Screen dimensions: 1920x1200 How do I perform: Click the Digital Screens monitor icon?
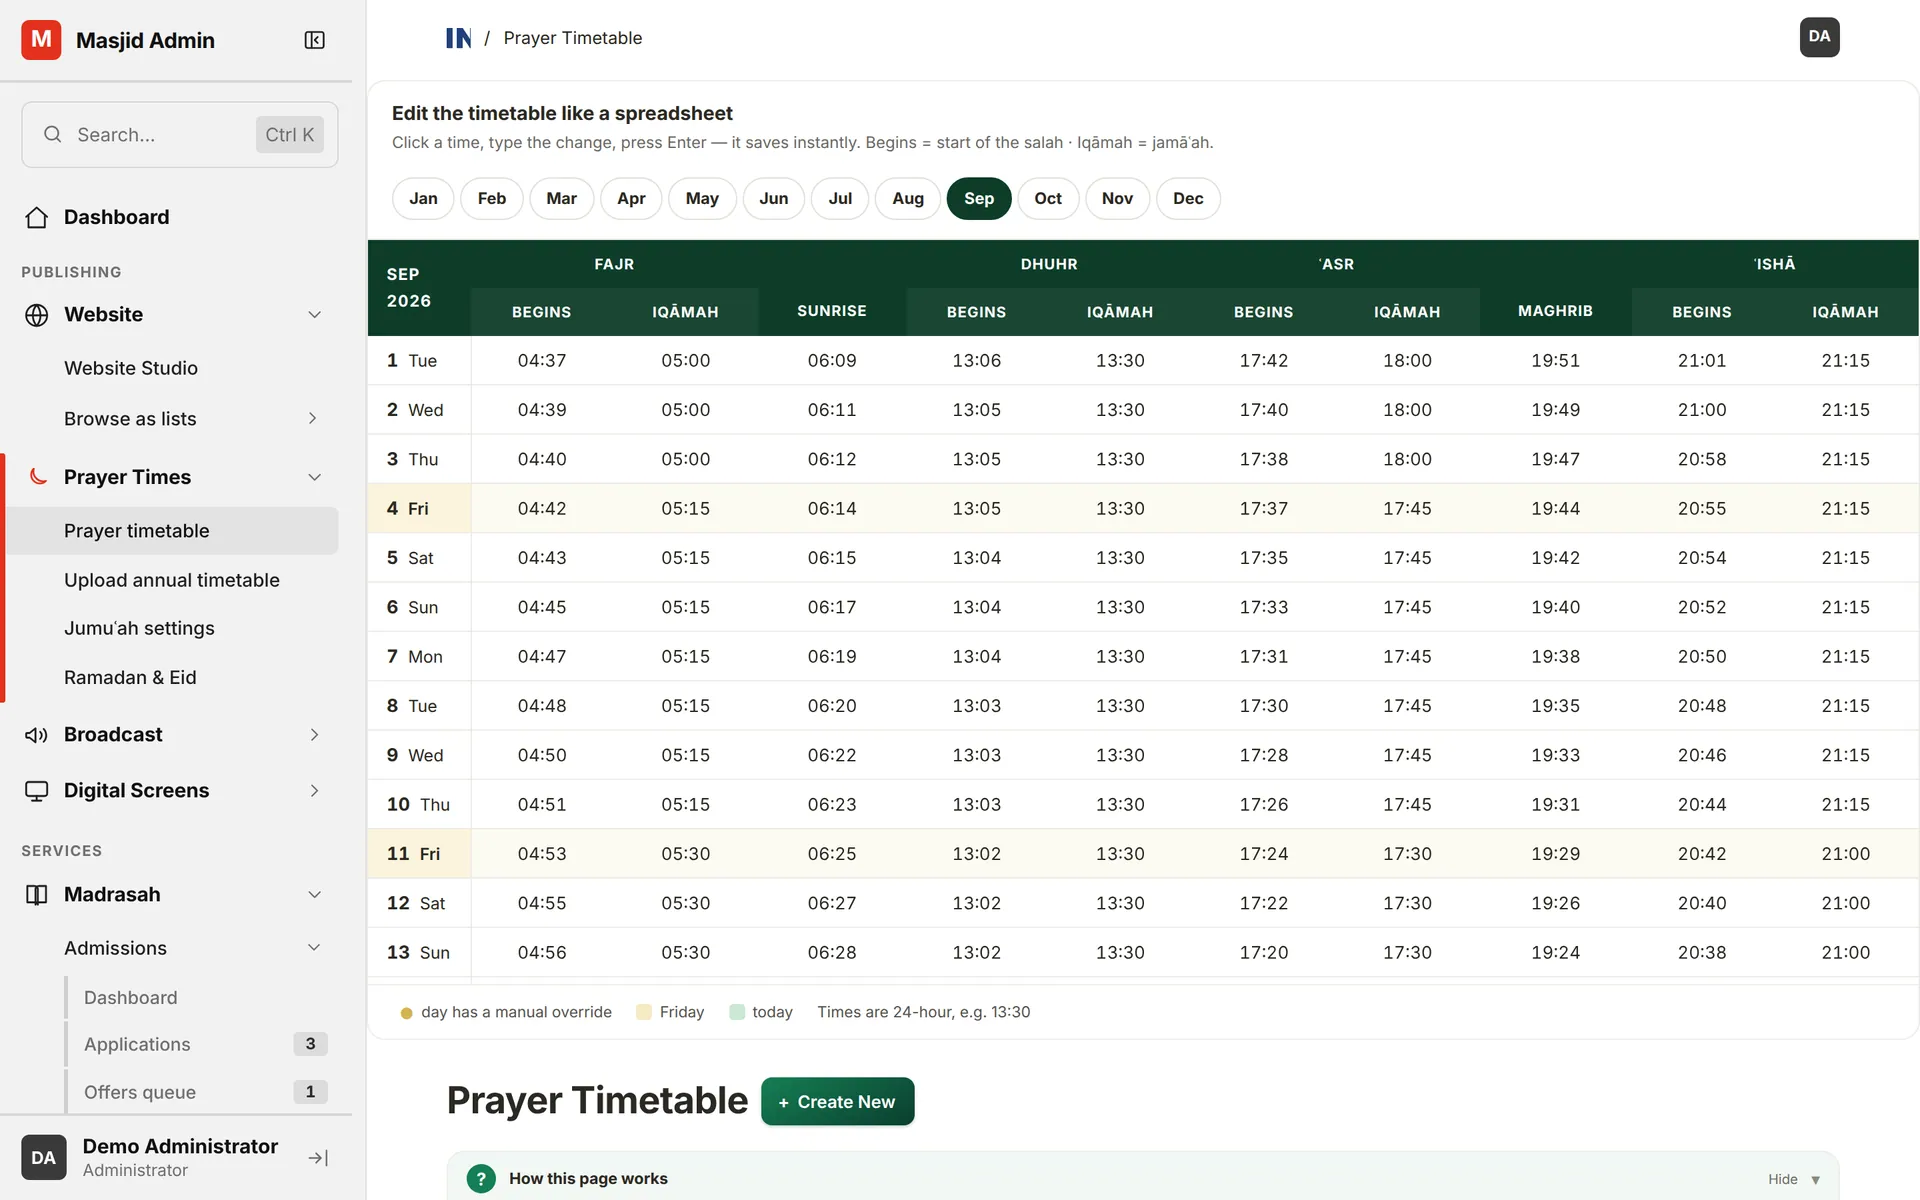point(37,791)
